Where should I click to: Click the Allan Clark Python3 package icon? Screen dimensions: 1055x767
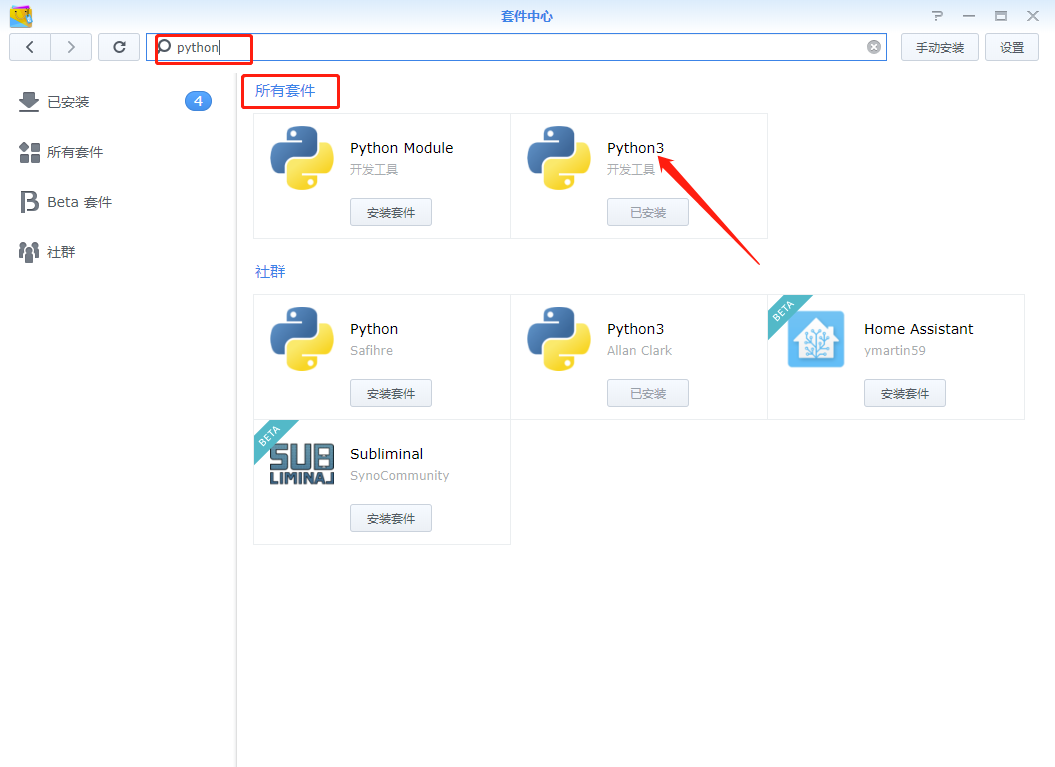point(558,339)
